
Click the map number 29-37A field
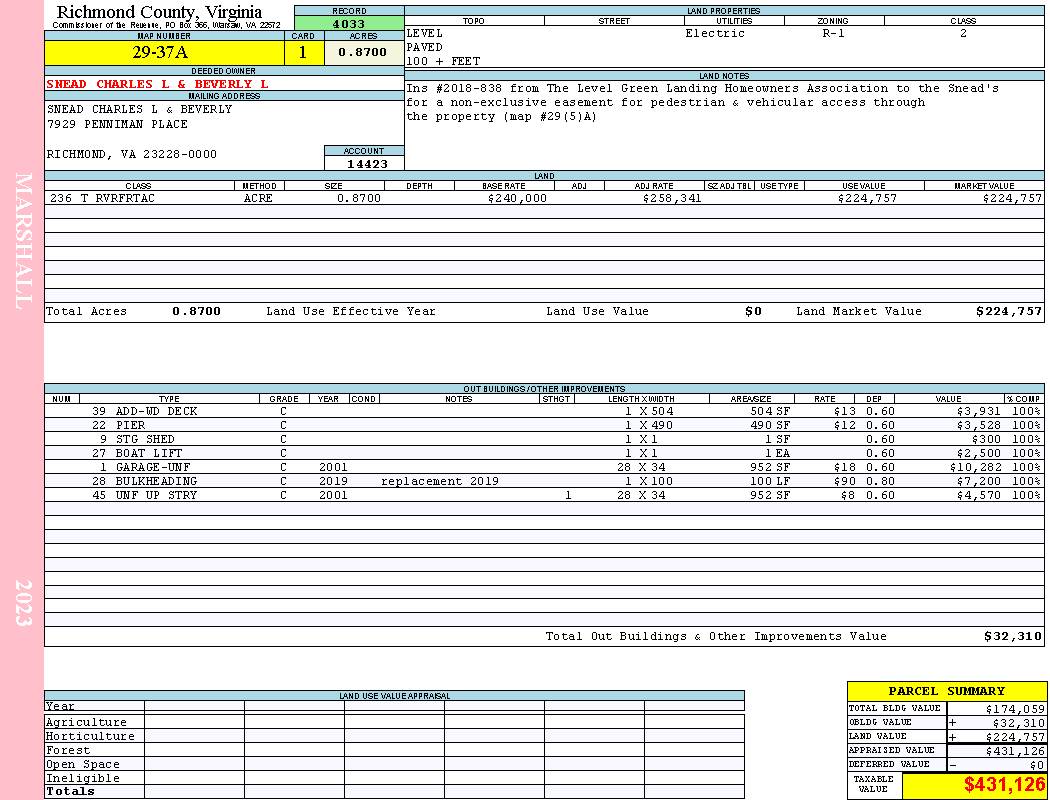coord(164,53)
